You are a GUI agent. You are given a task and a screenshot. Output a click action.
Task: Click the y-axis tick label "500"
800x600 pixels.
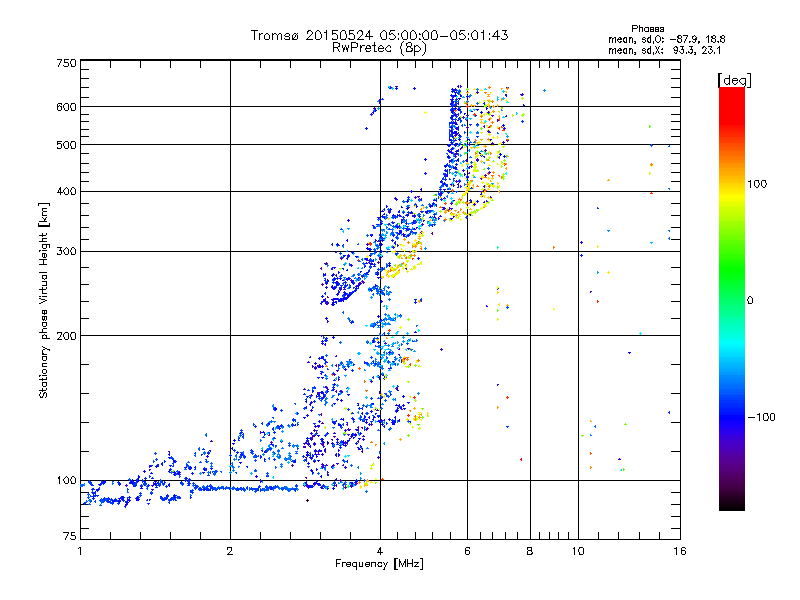(x=67, y=145)
